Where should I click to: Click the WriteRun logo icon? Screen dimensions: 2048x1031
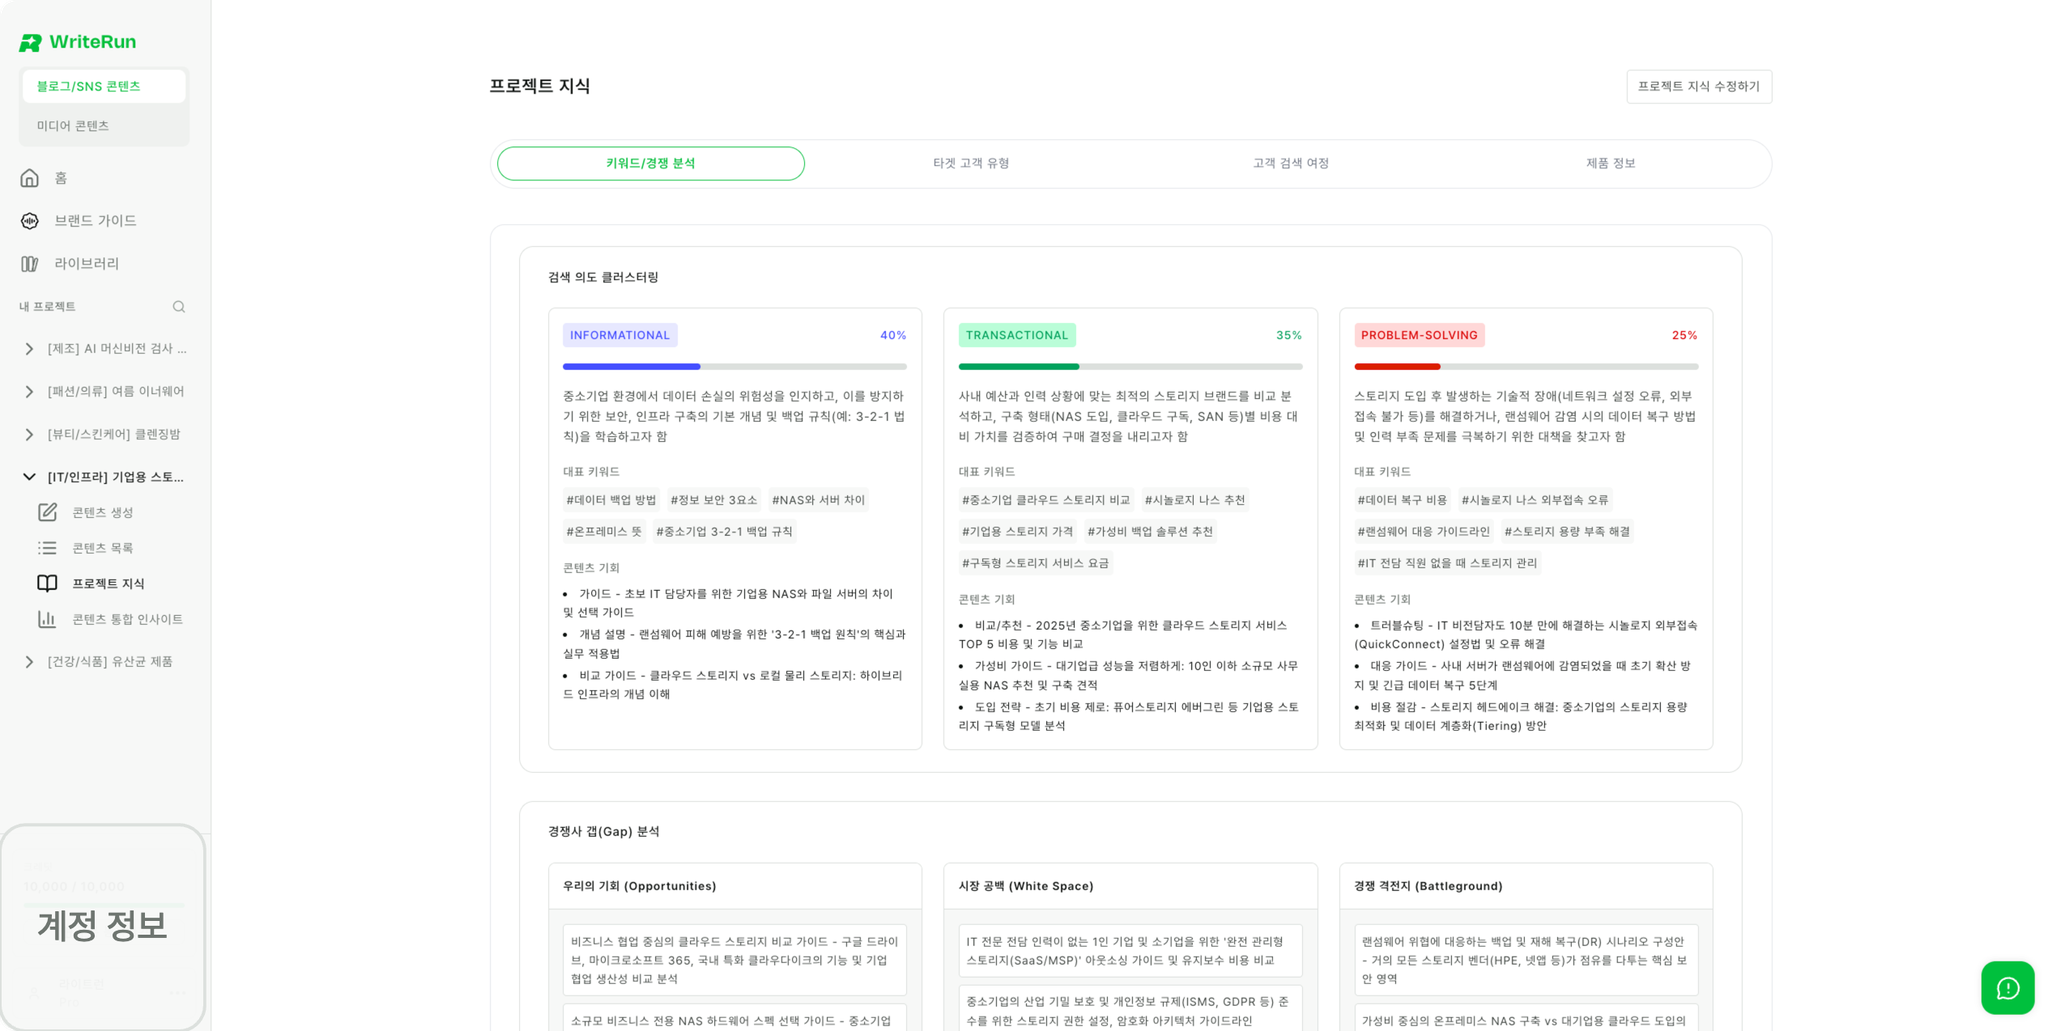(30, 42)
